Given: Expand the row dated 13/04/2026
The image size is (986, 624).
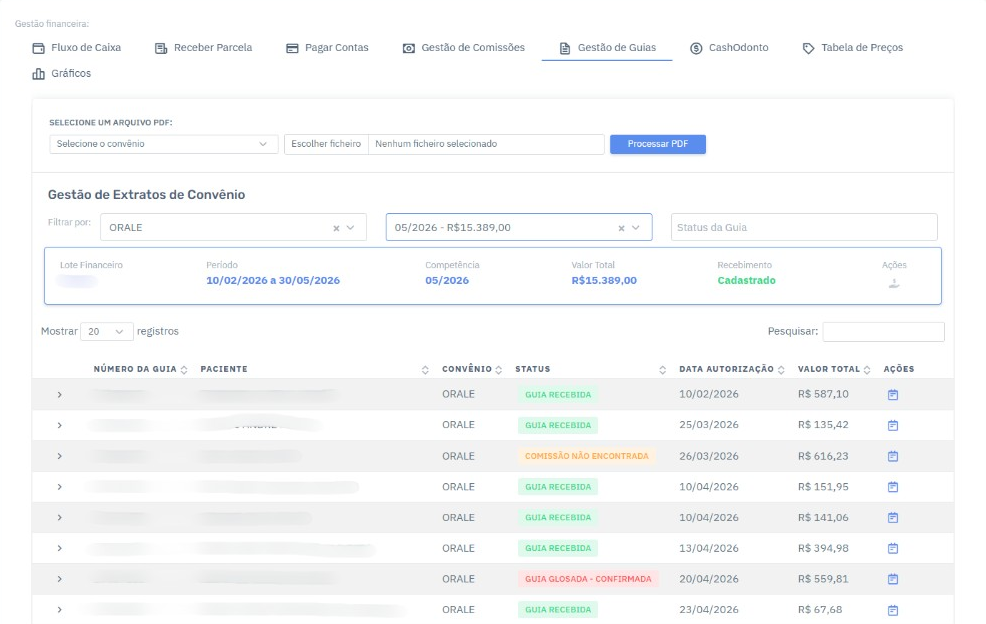Looking at the screenshot, I should [60, 549].
